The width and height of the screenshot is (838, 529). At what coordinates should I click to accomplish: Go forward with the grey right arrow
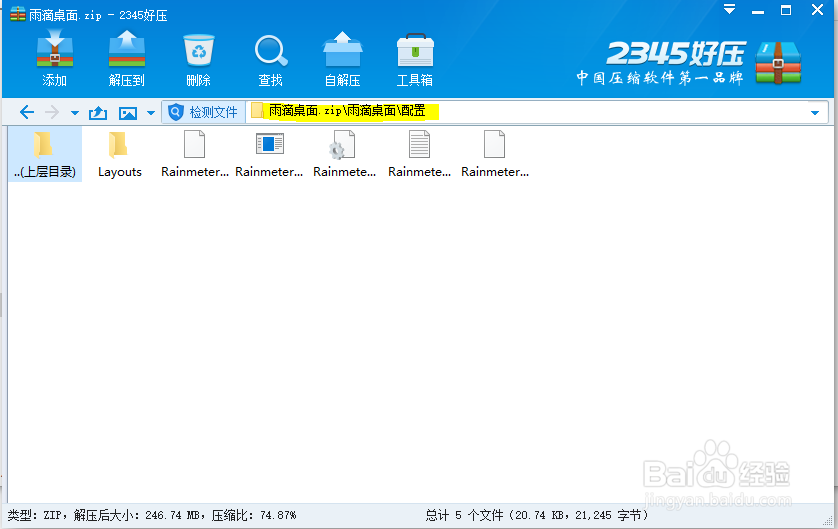pos(52,112)
